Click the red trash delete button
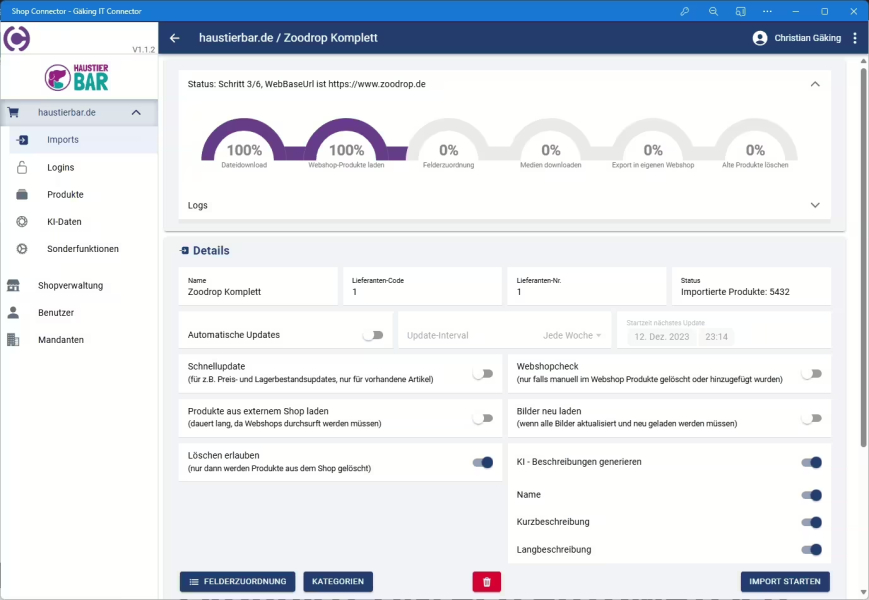This screenshot has height=600, width=869. click(x=486, y=581)
